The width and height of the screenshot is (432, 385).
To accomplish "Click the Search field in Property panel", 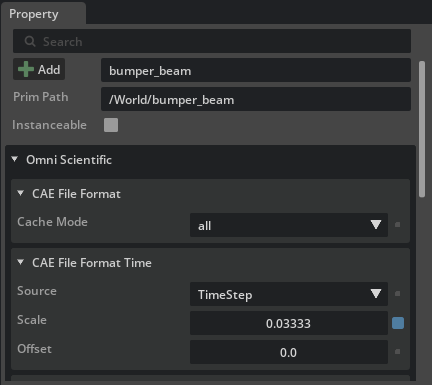I will click(x=212, y=41).
